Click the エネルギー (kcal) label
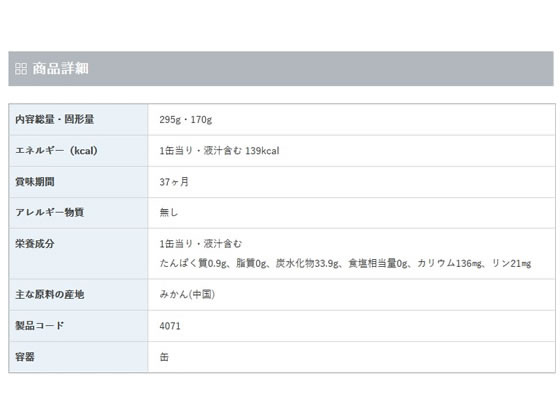This screenshot has width=560, height=420. pos(56,151)
